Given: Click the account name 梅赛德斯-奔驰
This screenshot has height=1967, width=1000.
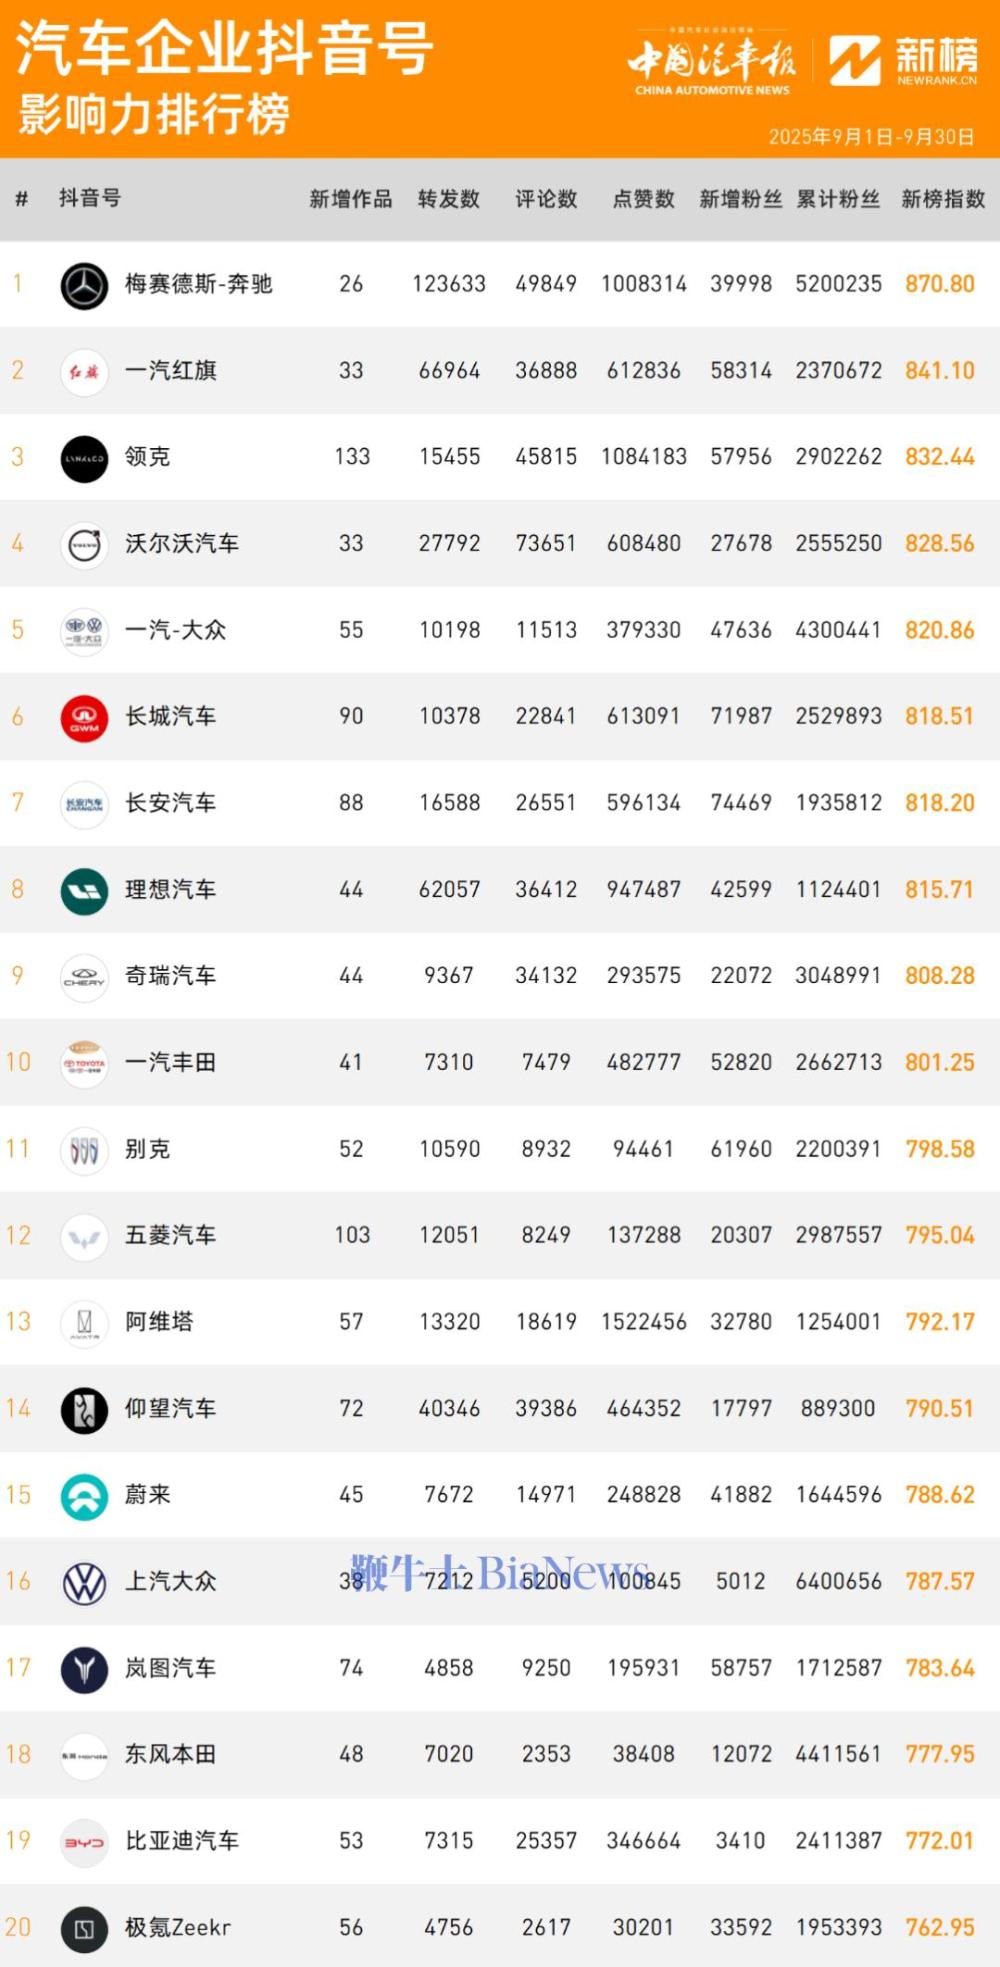Looking at the screenshot, I should (199, 284).
